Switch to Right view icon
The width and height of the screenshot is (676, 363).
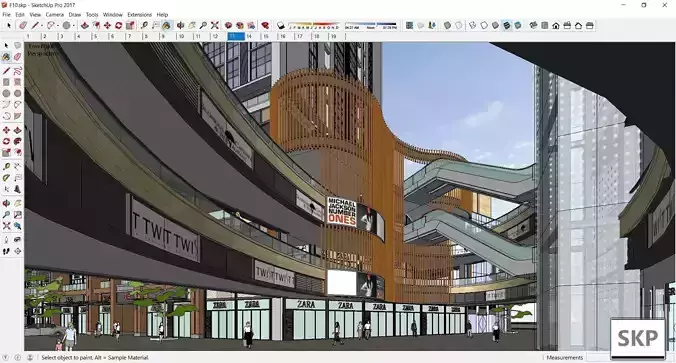(567, 25)
